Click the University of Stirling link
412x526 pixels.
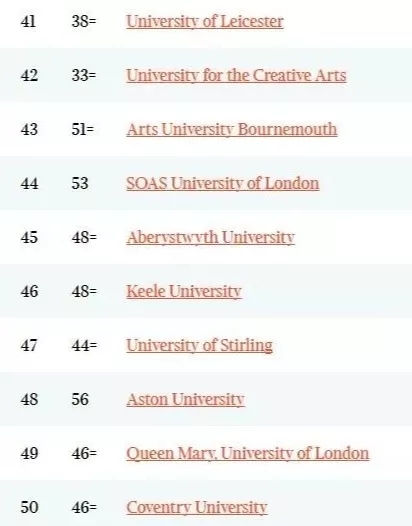tap(199, 345)
